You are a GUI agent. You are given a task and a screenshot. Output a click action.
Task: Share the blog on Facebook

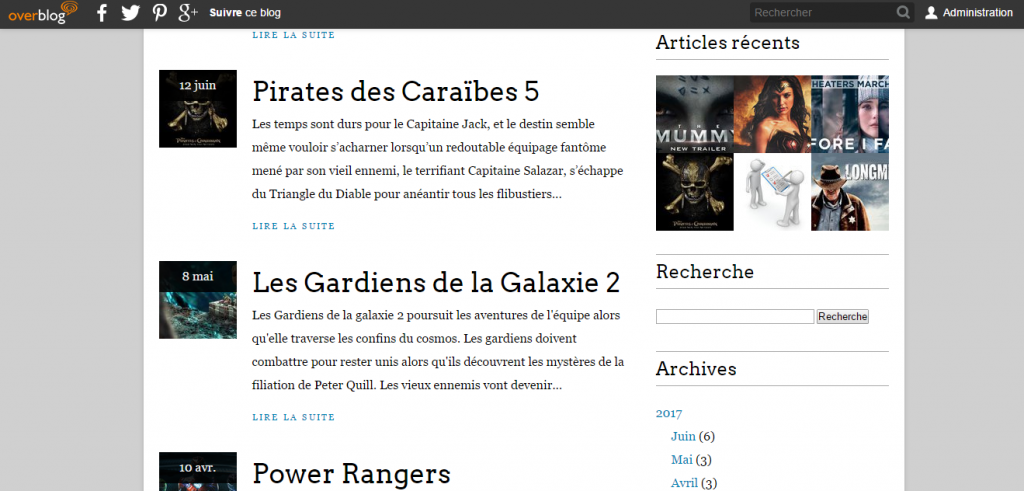[101, 13]
